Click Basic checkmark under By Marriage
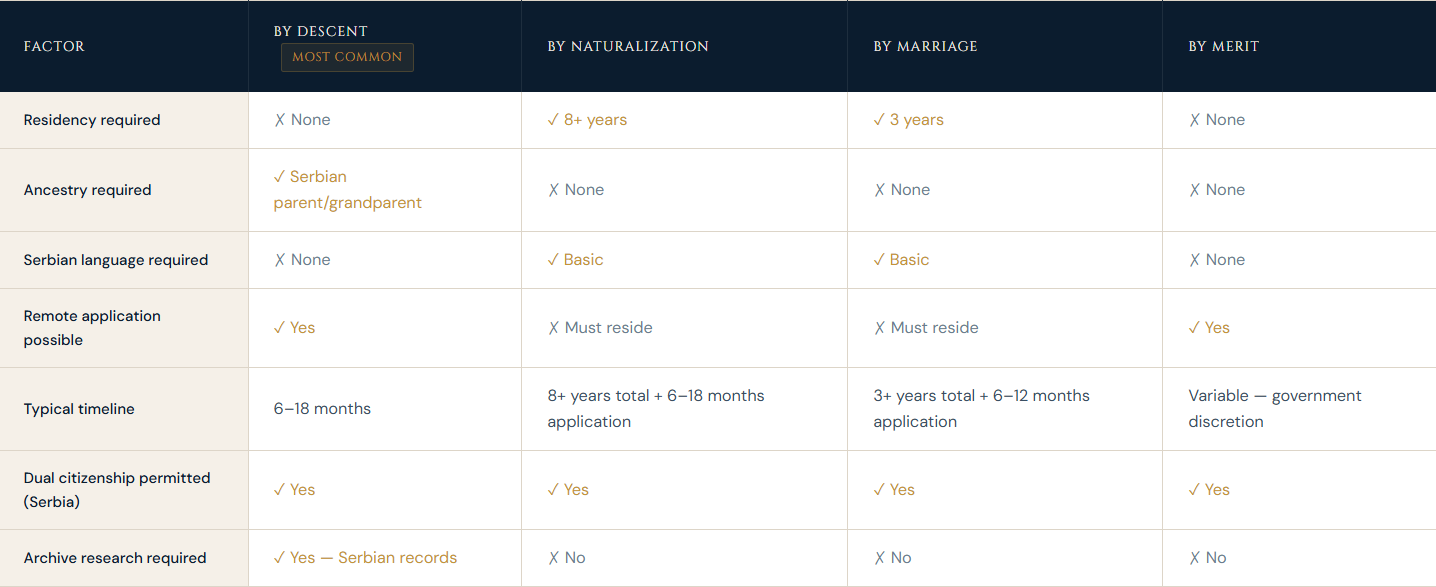The height and width of the screenshot is (587, 1436). (x=879, y=260)
